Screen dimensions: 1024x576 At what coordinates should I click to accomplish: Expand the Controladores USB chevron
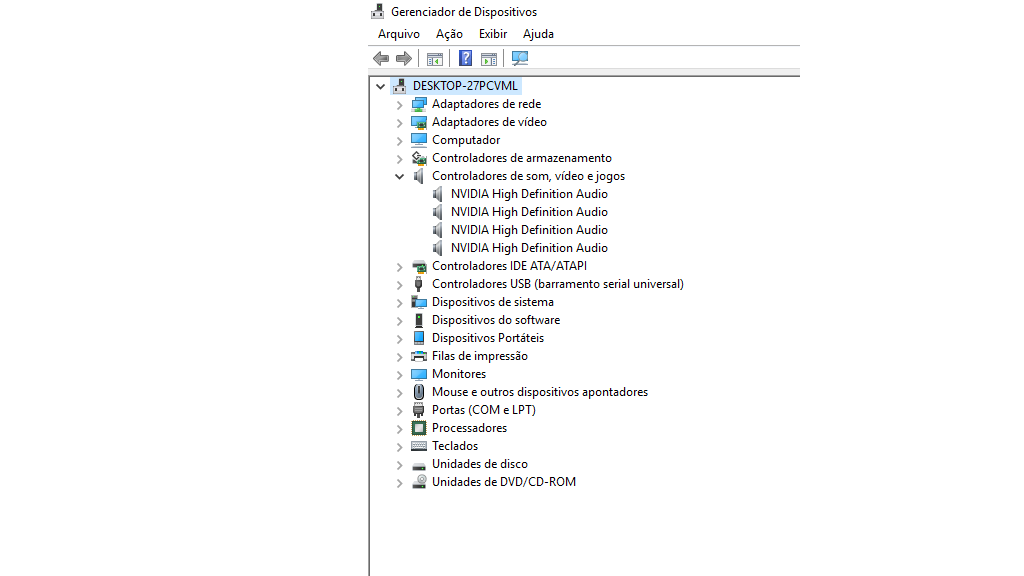tap(399, 284)
